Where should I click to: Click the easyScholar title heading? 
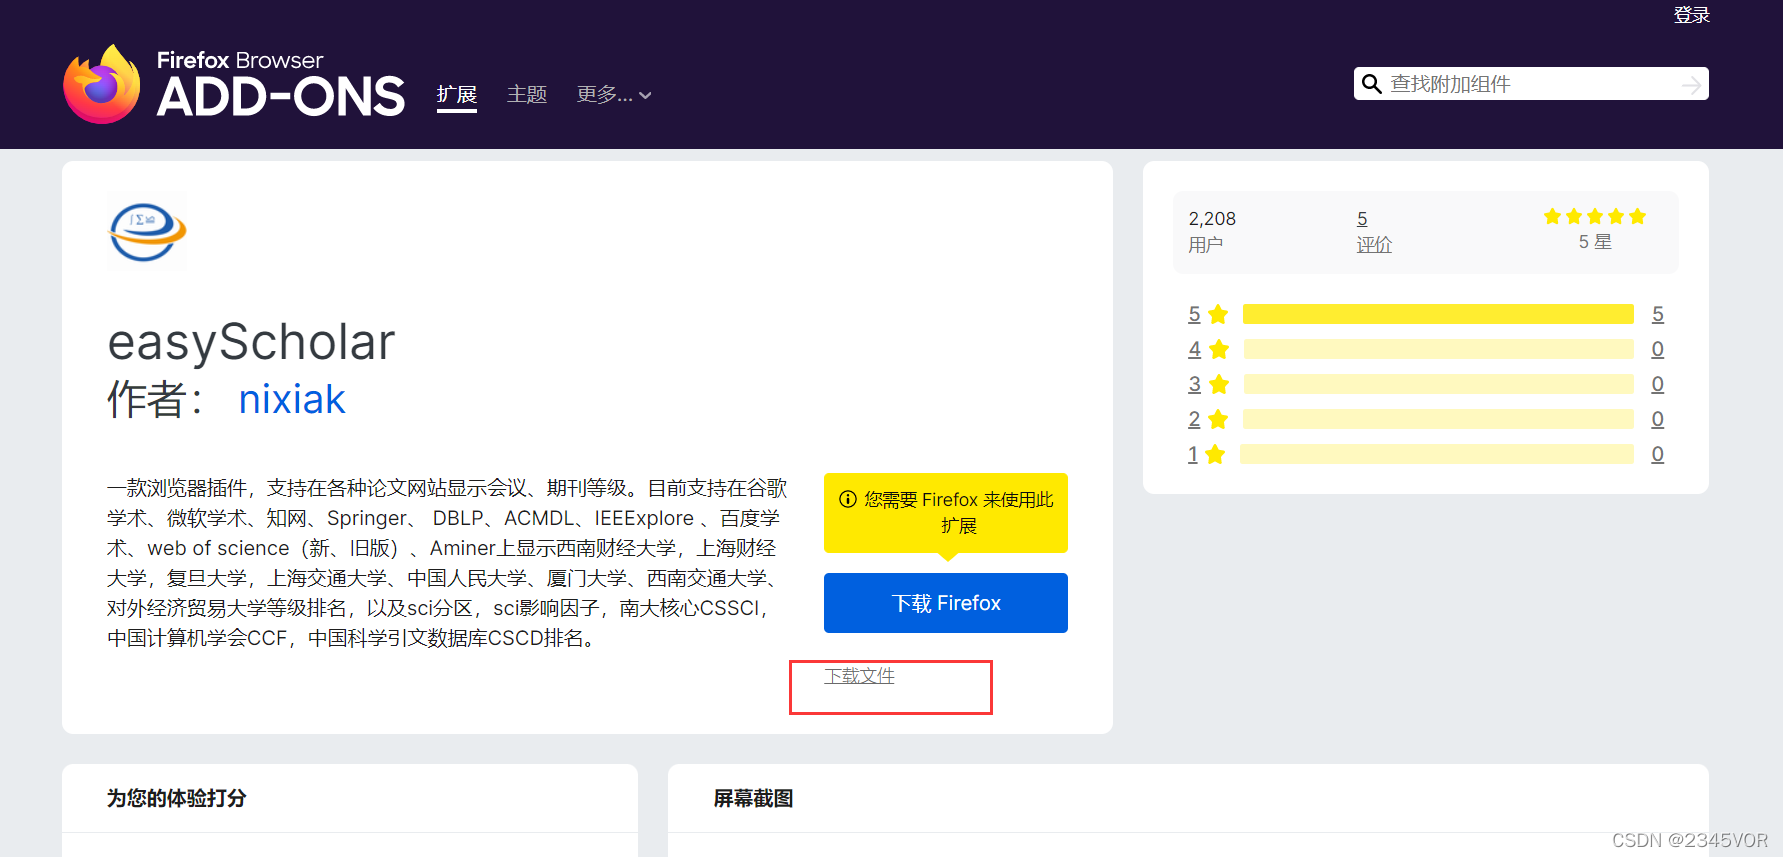(251, 342)
